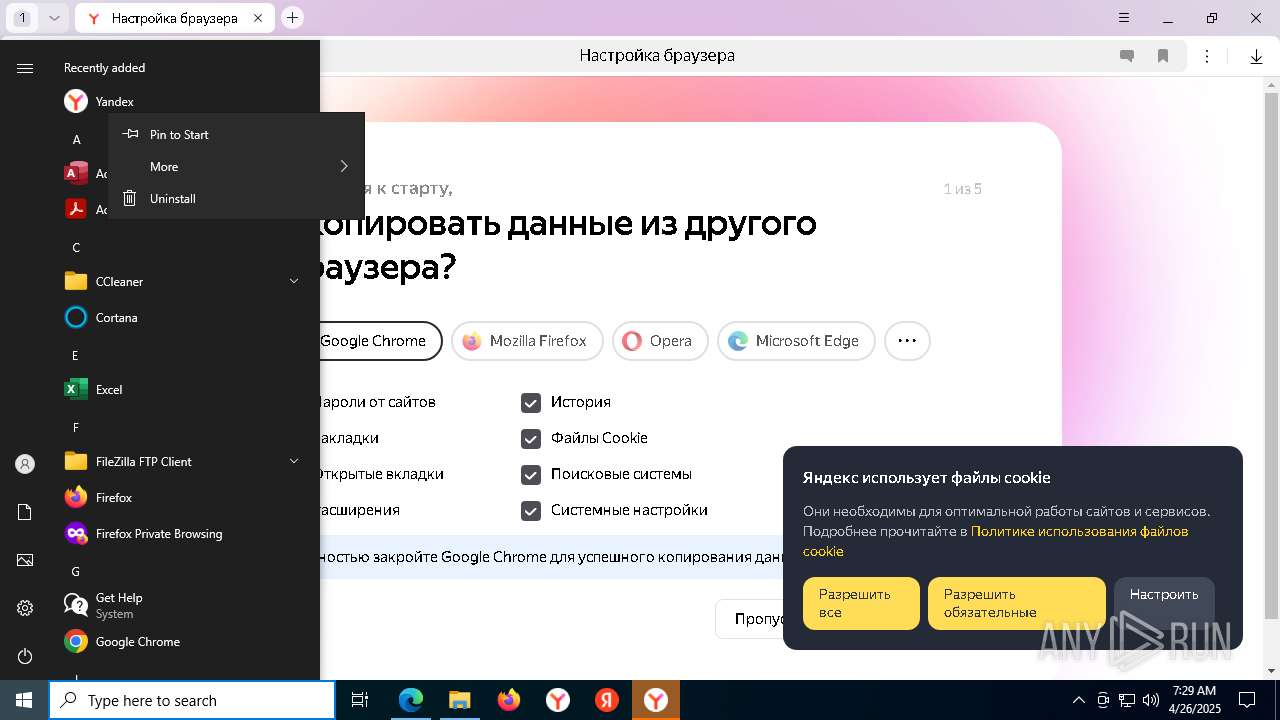Click Разрешить все cookie button
This screenshot has height=720, width=1280.
[x=861, y=603]
